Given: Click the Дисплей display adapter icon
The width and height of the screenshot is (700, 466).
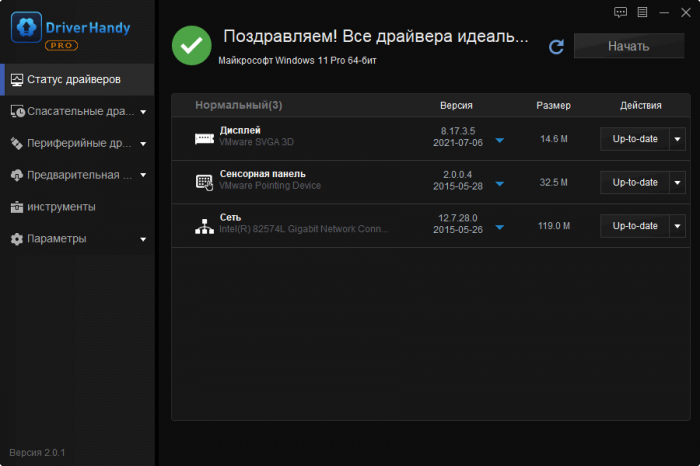Looking at the screenshot, I should (204, 139).
